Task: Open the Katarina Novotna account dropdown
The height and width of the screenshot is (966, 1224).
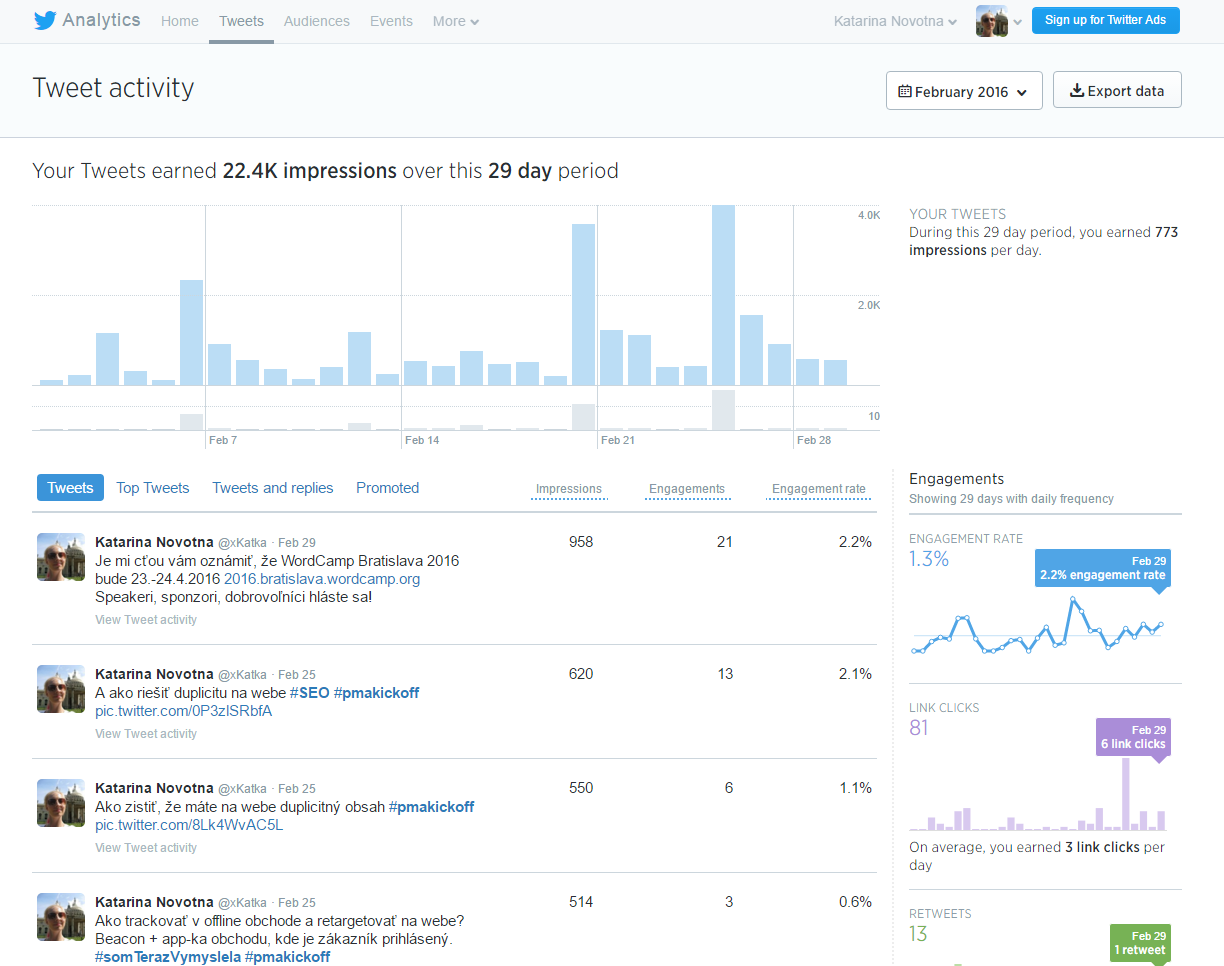Action: (x=895, y=21)
